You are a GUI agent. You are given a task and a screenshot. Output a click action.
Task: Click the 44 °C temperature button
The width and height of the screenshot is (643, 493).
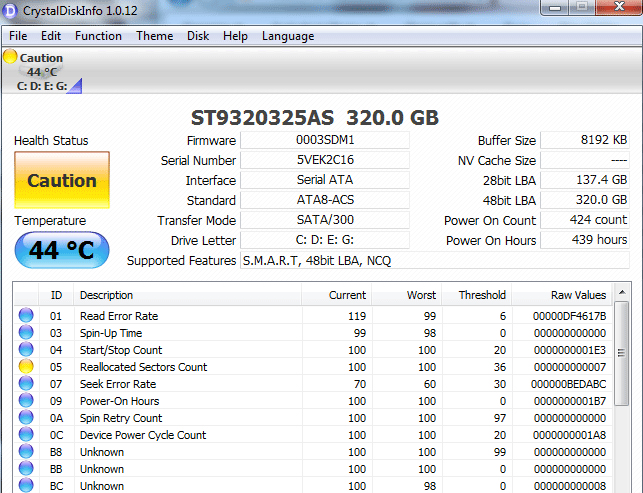pos(62,250)
